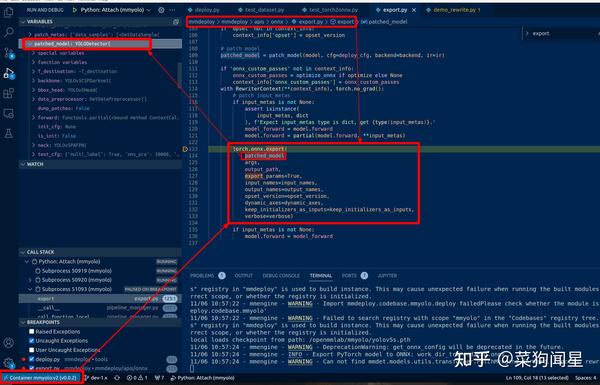
Task: Open forwarded ports indicator in status bar
Action: [x=159, y=378]
